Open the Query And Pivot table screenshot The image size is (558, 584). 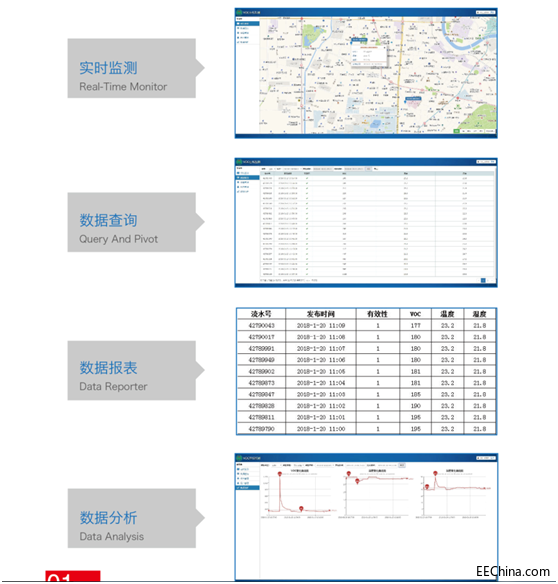coord(366,222)
